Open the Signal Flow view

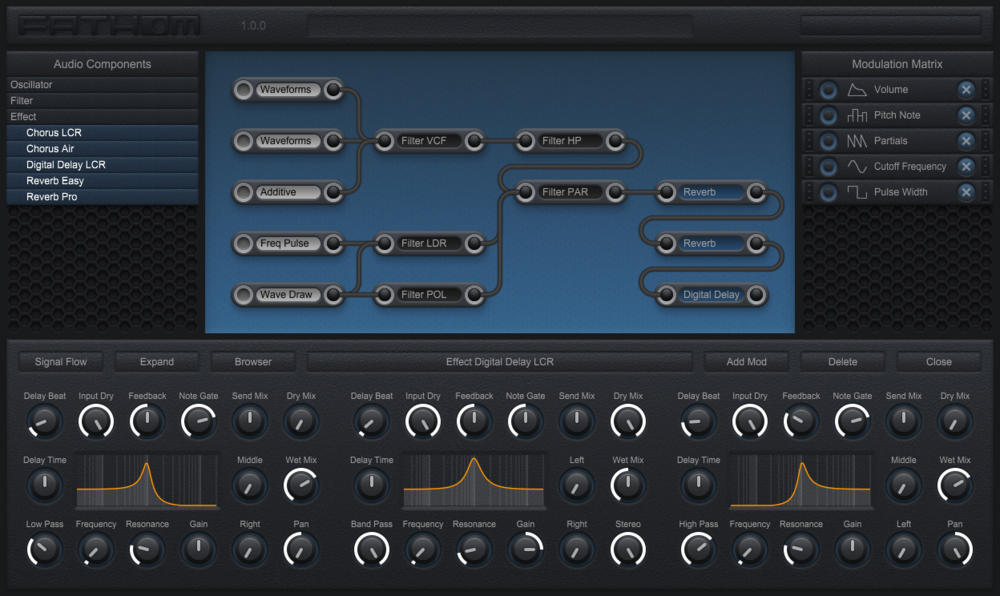pos(61,361)
